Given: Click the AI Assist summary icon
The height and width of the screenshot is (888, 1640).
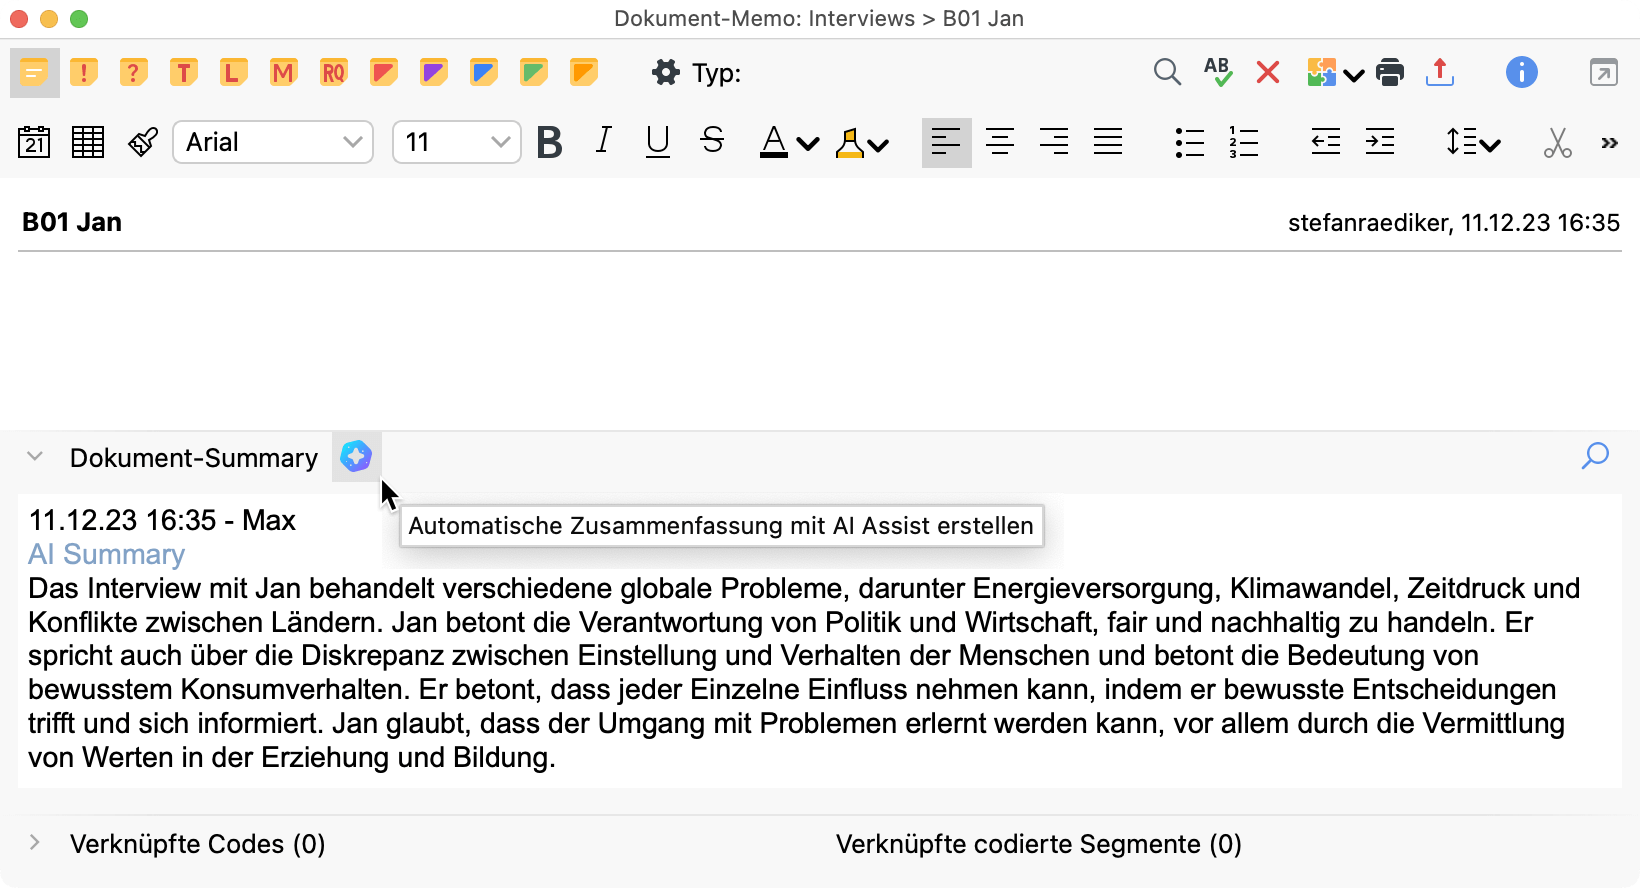Looking at the screenshot, I should [x=356, y=457].
